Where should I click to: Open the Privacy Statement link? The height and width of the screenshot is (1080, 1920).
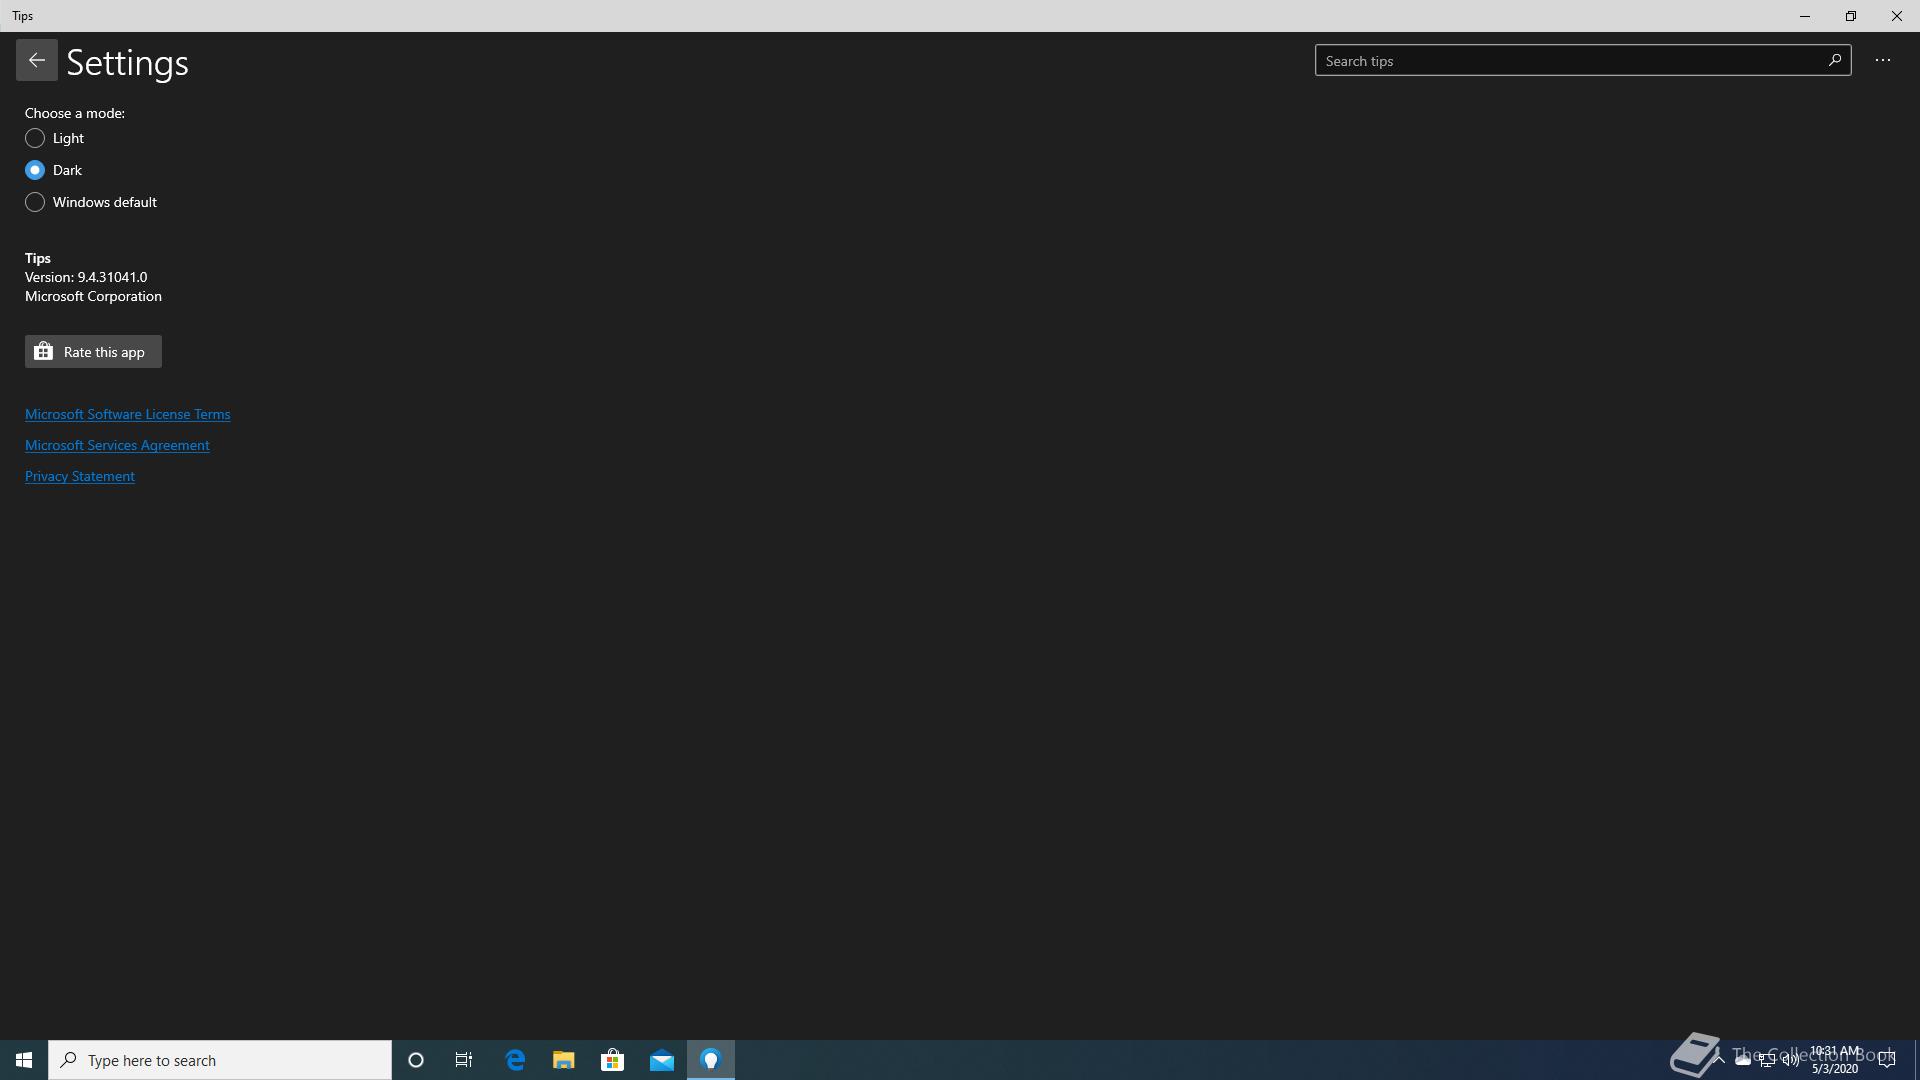80,476
